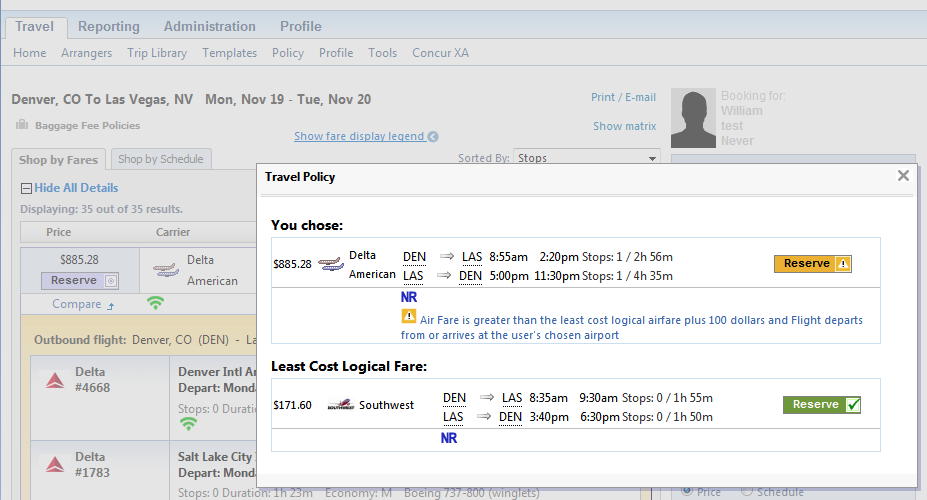
Task: Go to Home in the sub-navigation
Action: coord(30,53)
